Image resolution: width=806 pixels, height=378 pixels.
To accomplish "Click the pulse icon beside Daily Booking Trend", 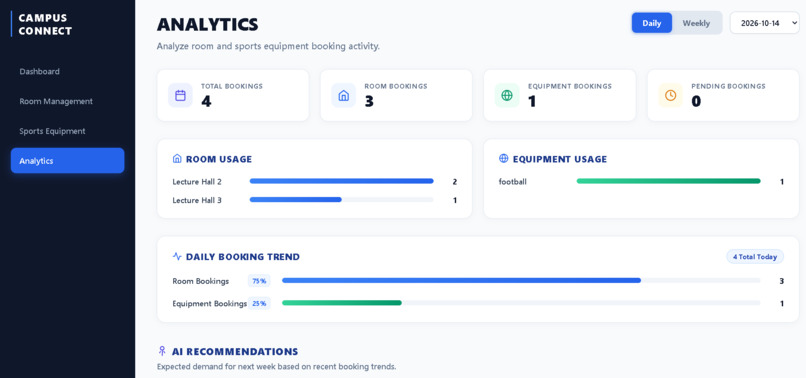I will coord(177,256).
